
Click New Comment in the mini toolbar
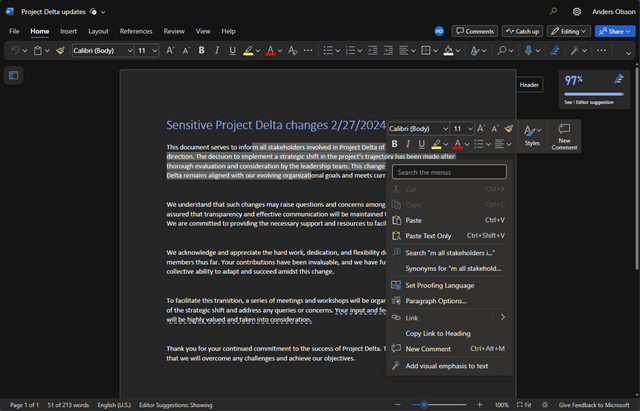click(564, 136)
